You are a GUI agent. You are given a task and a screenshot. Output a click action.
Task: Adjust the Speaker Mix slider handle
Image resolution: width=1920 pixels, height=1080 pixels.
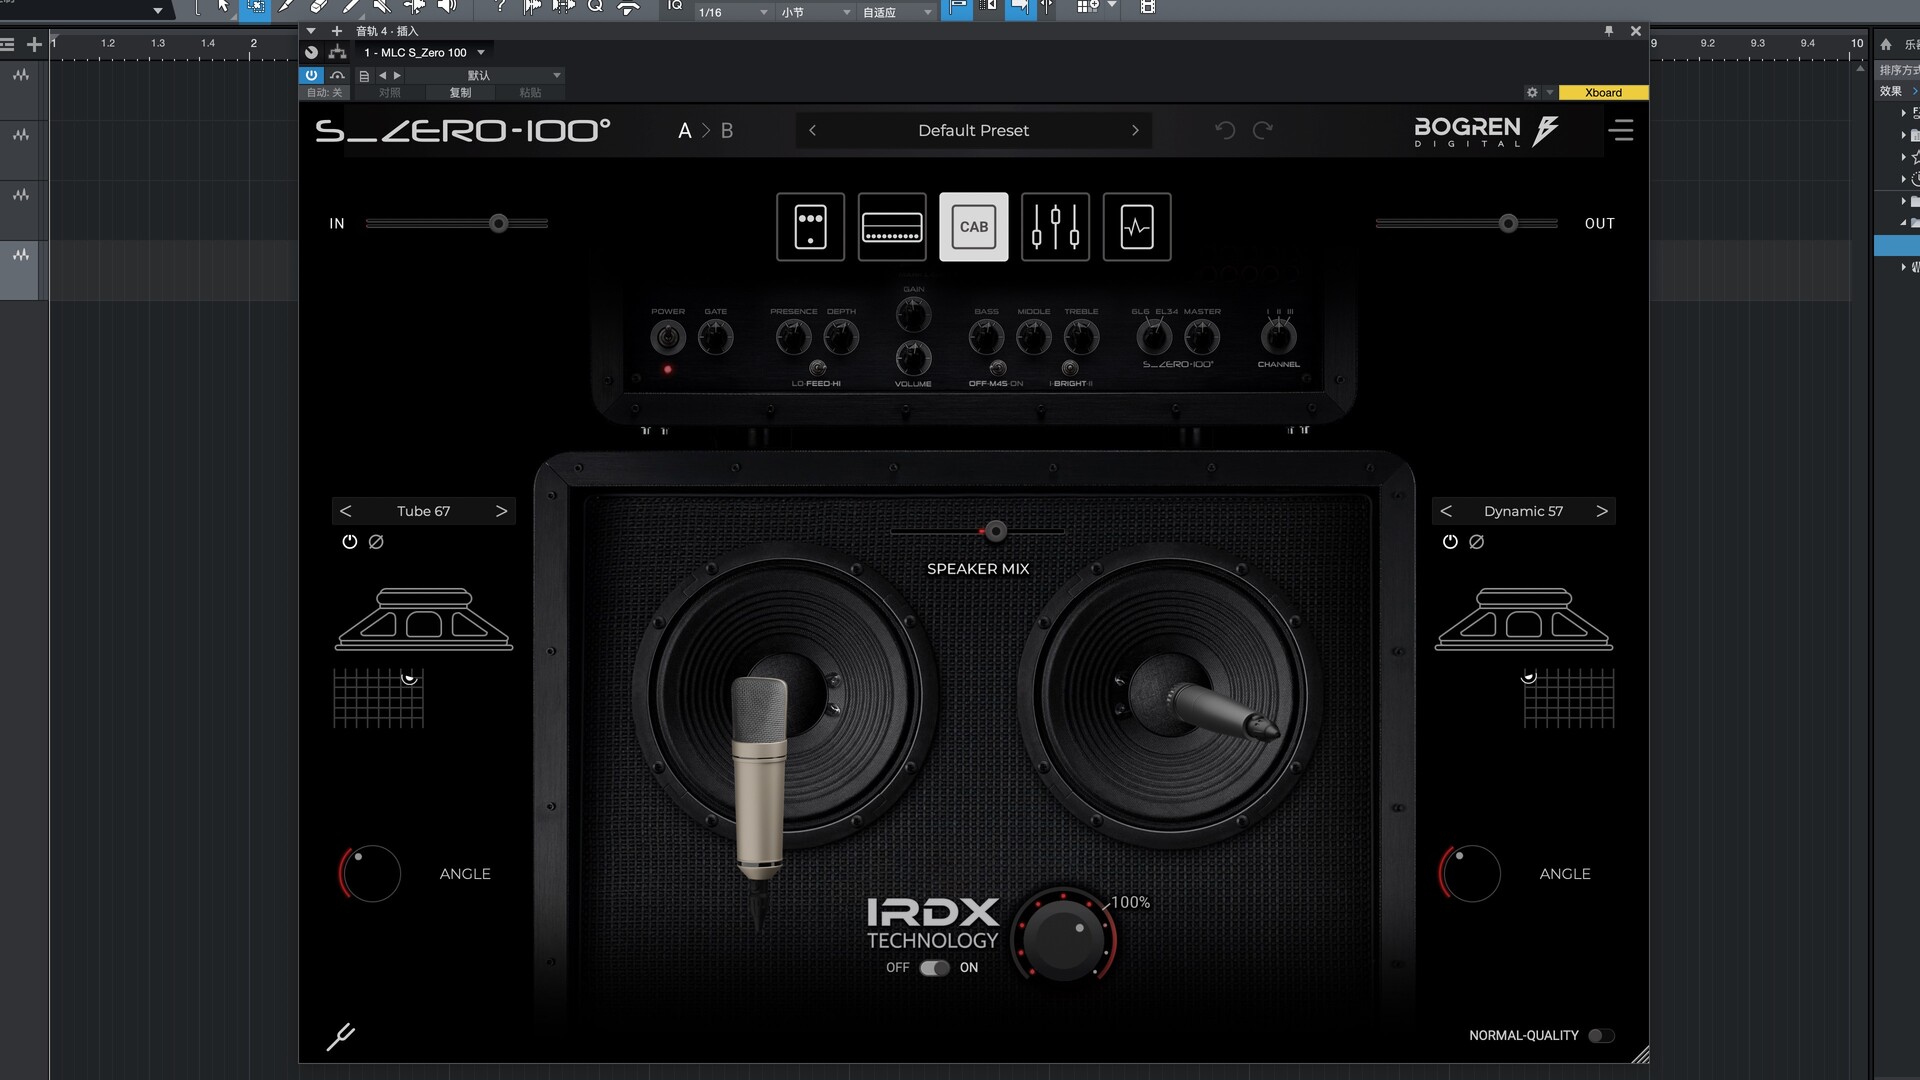point(995,531)
